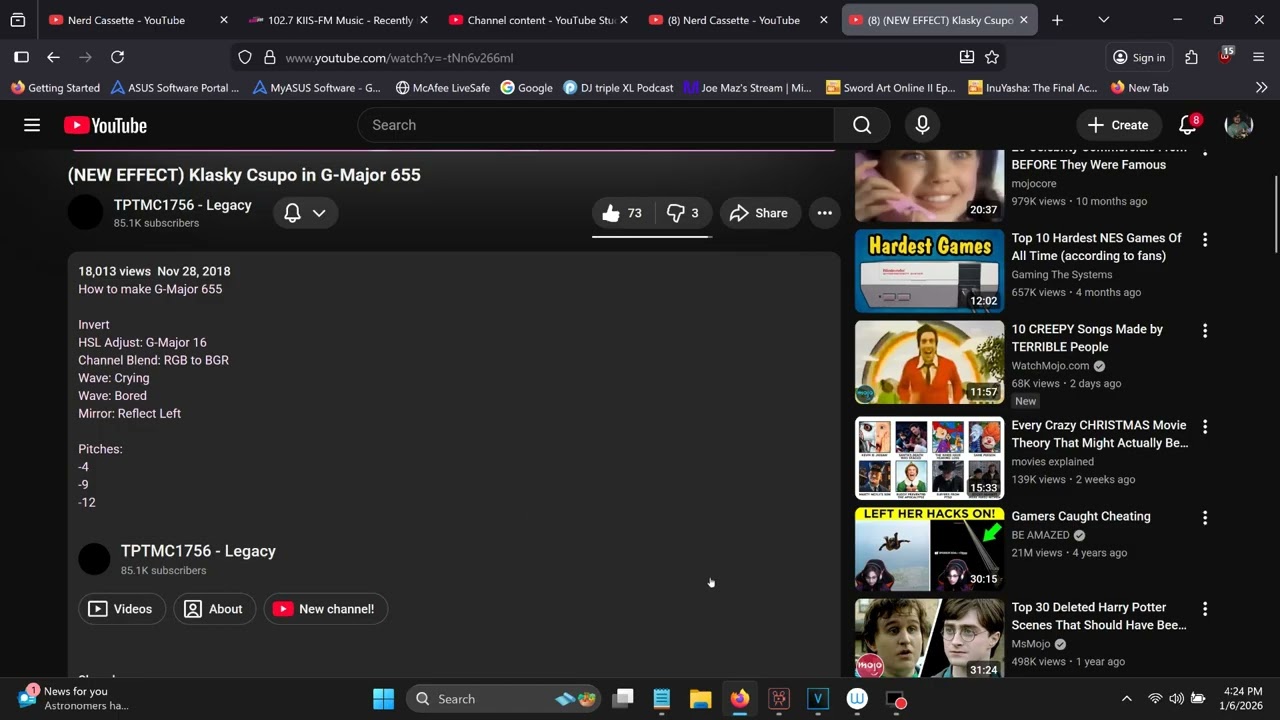Open the notifications bell with 8 alerts

tap(1188, 125)
